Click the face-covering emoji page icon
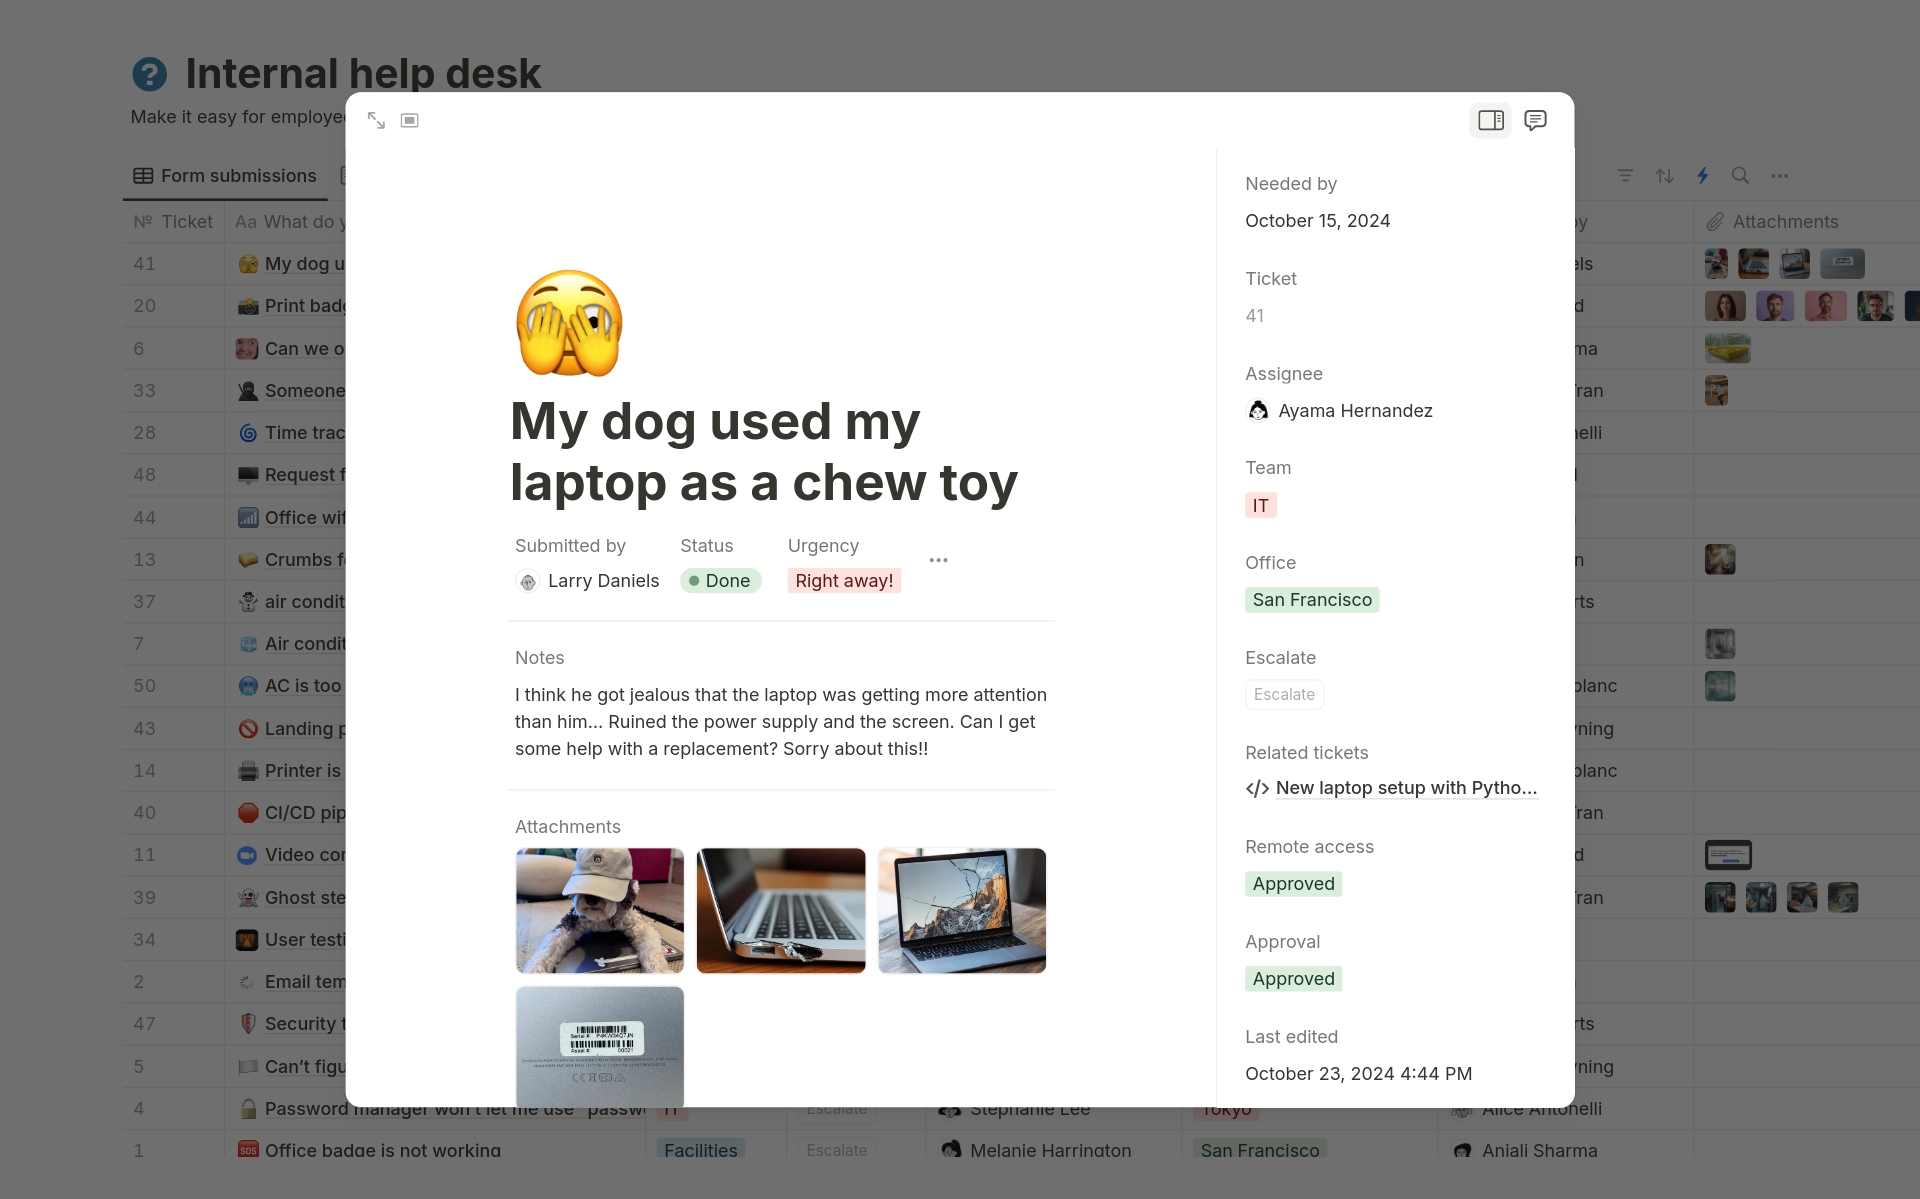 pos(569,322)
